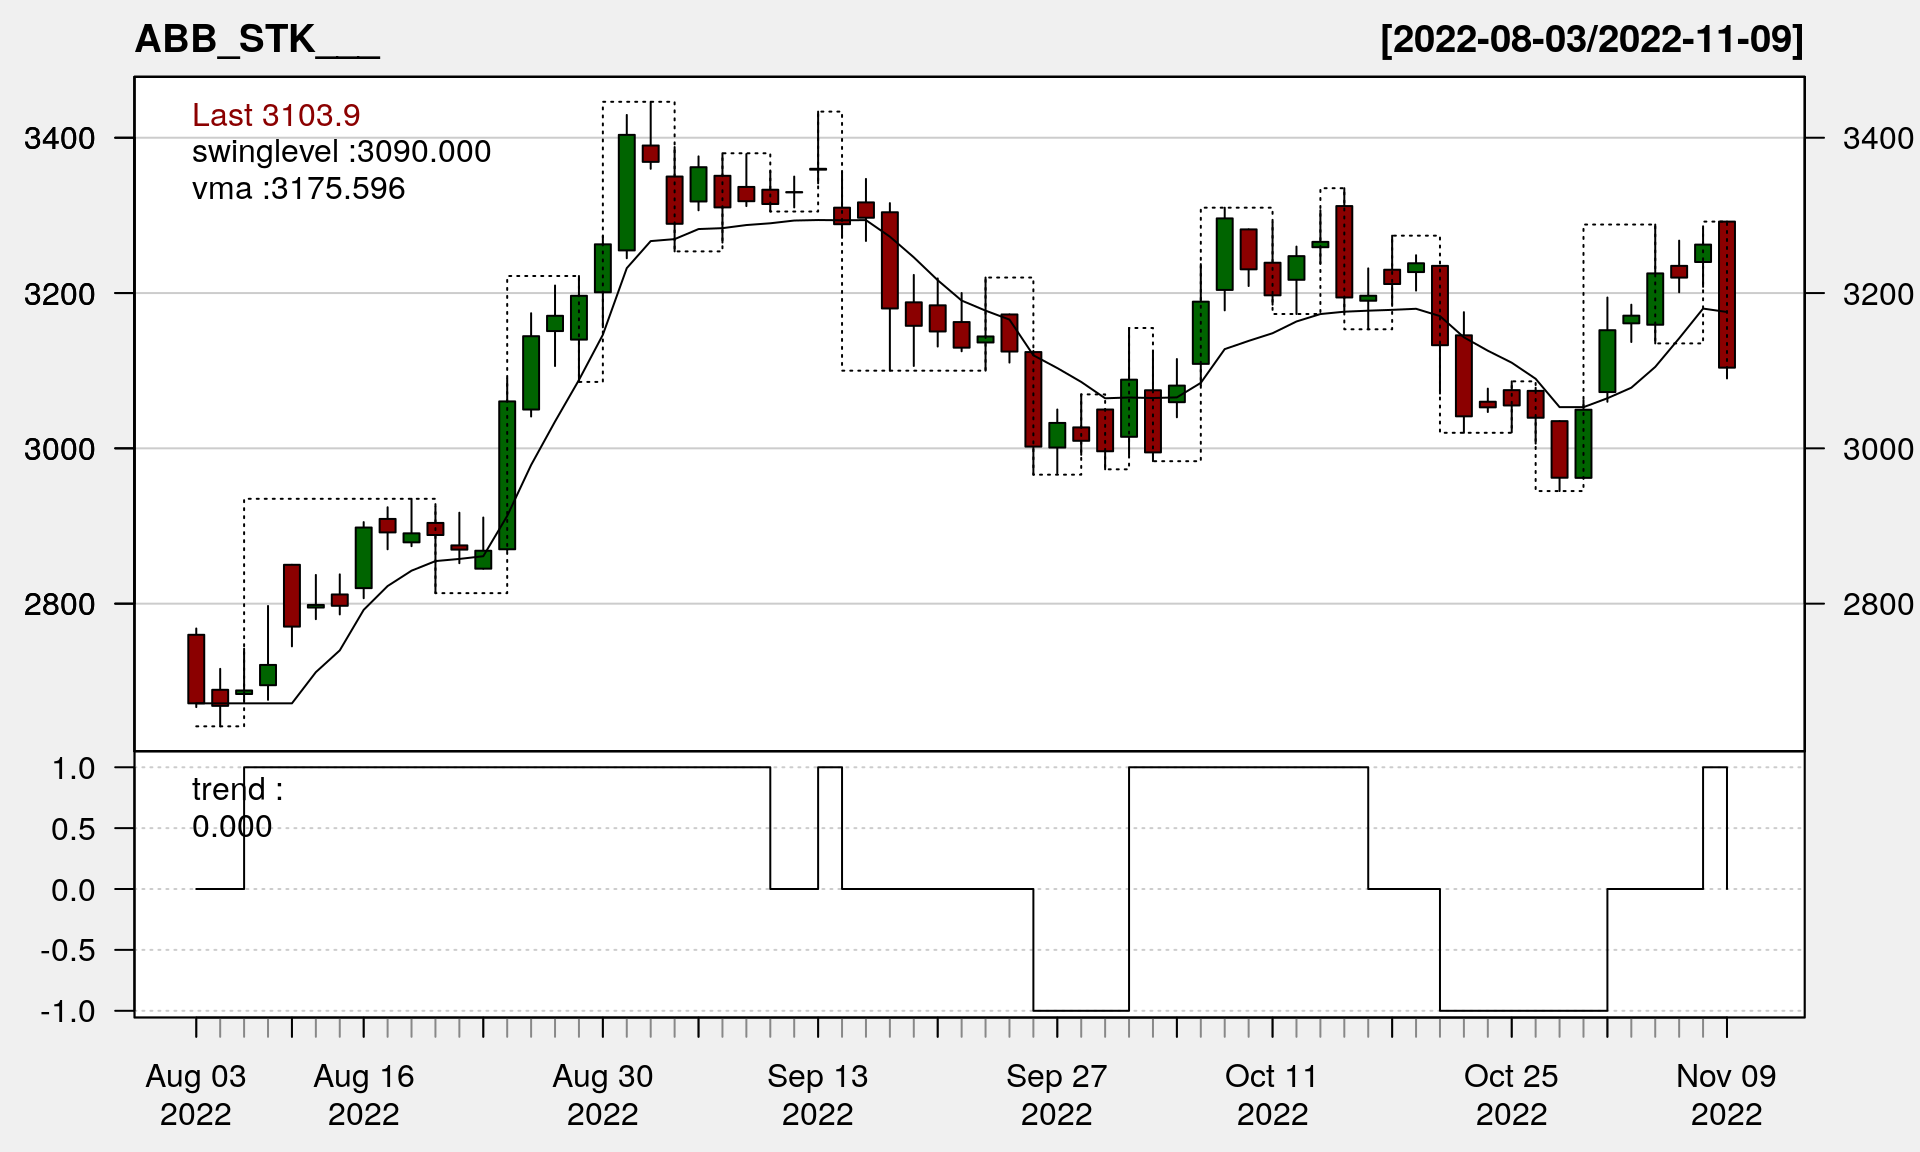Image resolution: width=1920 pixels, height=1152 pixels.
Task: Click the 3400 label on left axis
Action: [60, 138]
